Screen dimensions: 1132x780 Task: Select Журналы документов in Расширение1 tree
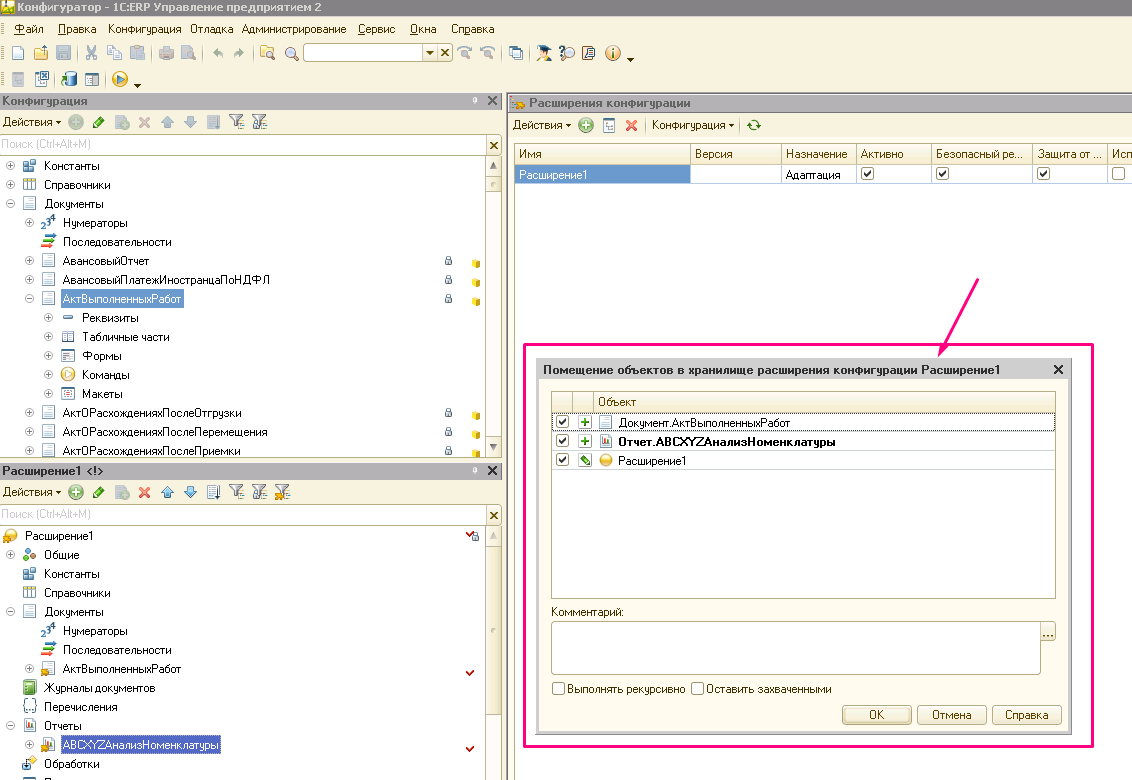[x=100, y=688]
